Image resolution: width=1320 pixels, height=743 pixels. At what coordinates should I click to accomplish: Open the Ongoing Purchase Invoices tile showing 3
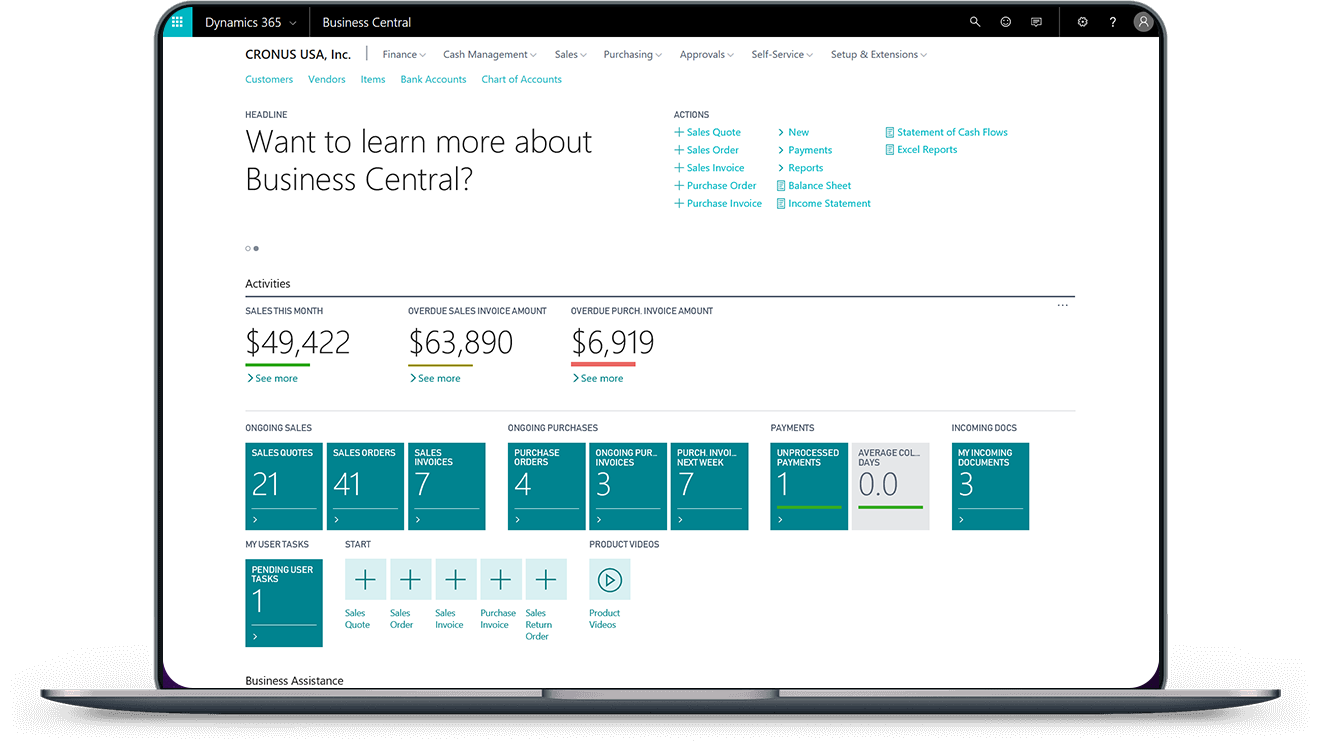pyautogui.click(x=628, y=486)
